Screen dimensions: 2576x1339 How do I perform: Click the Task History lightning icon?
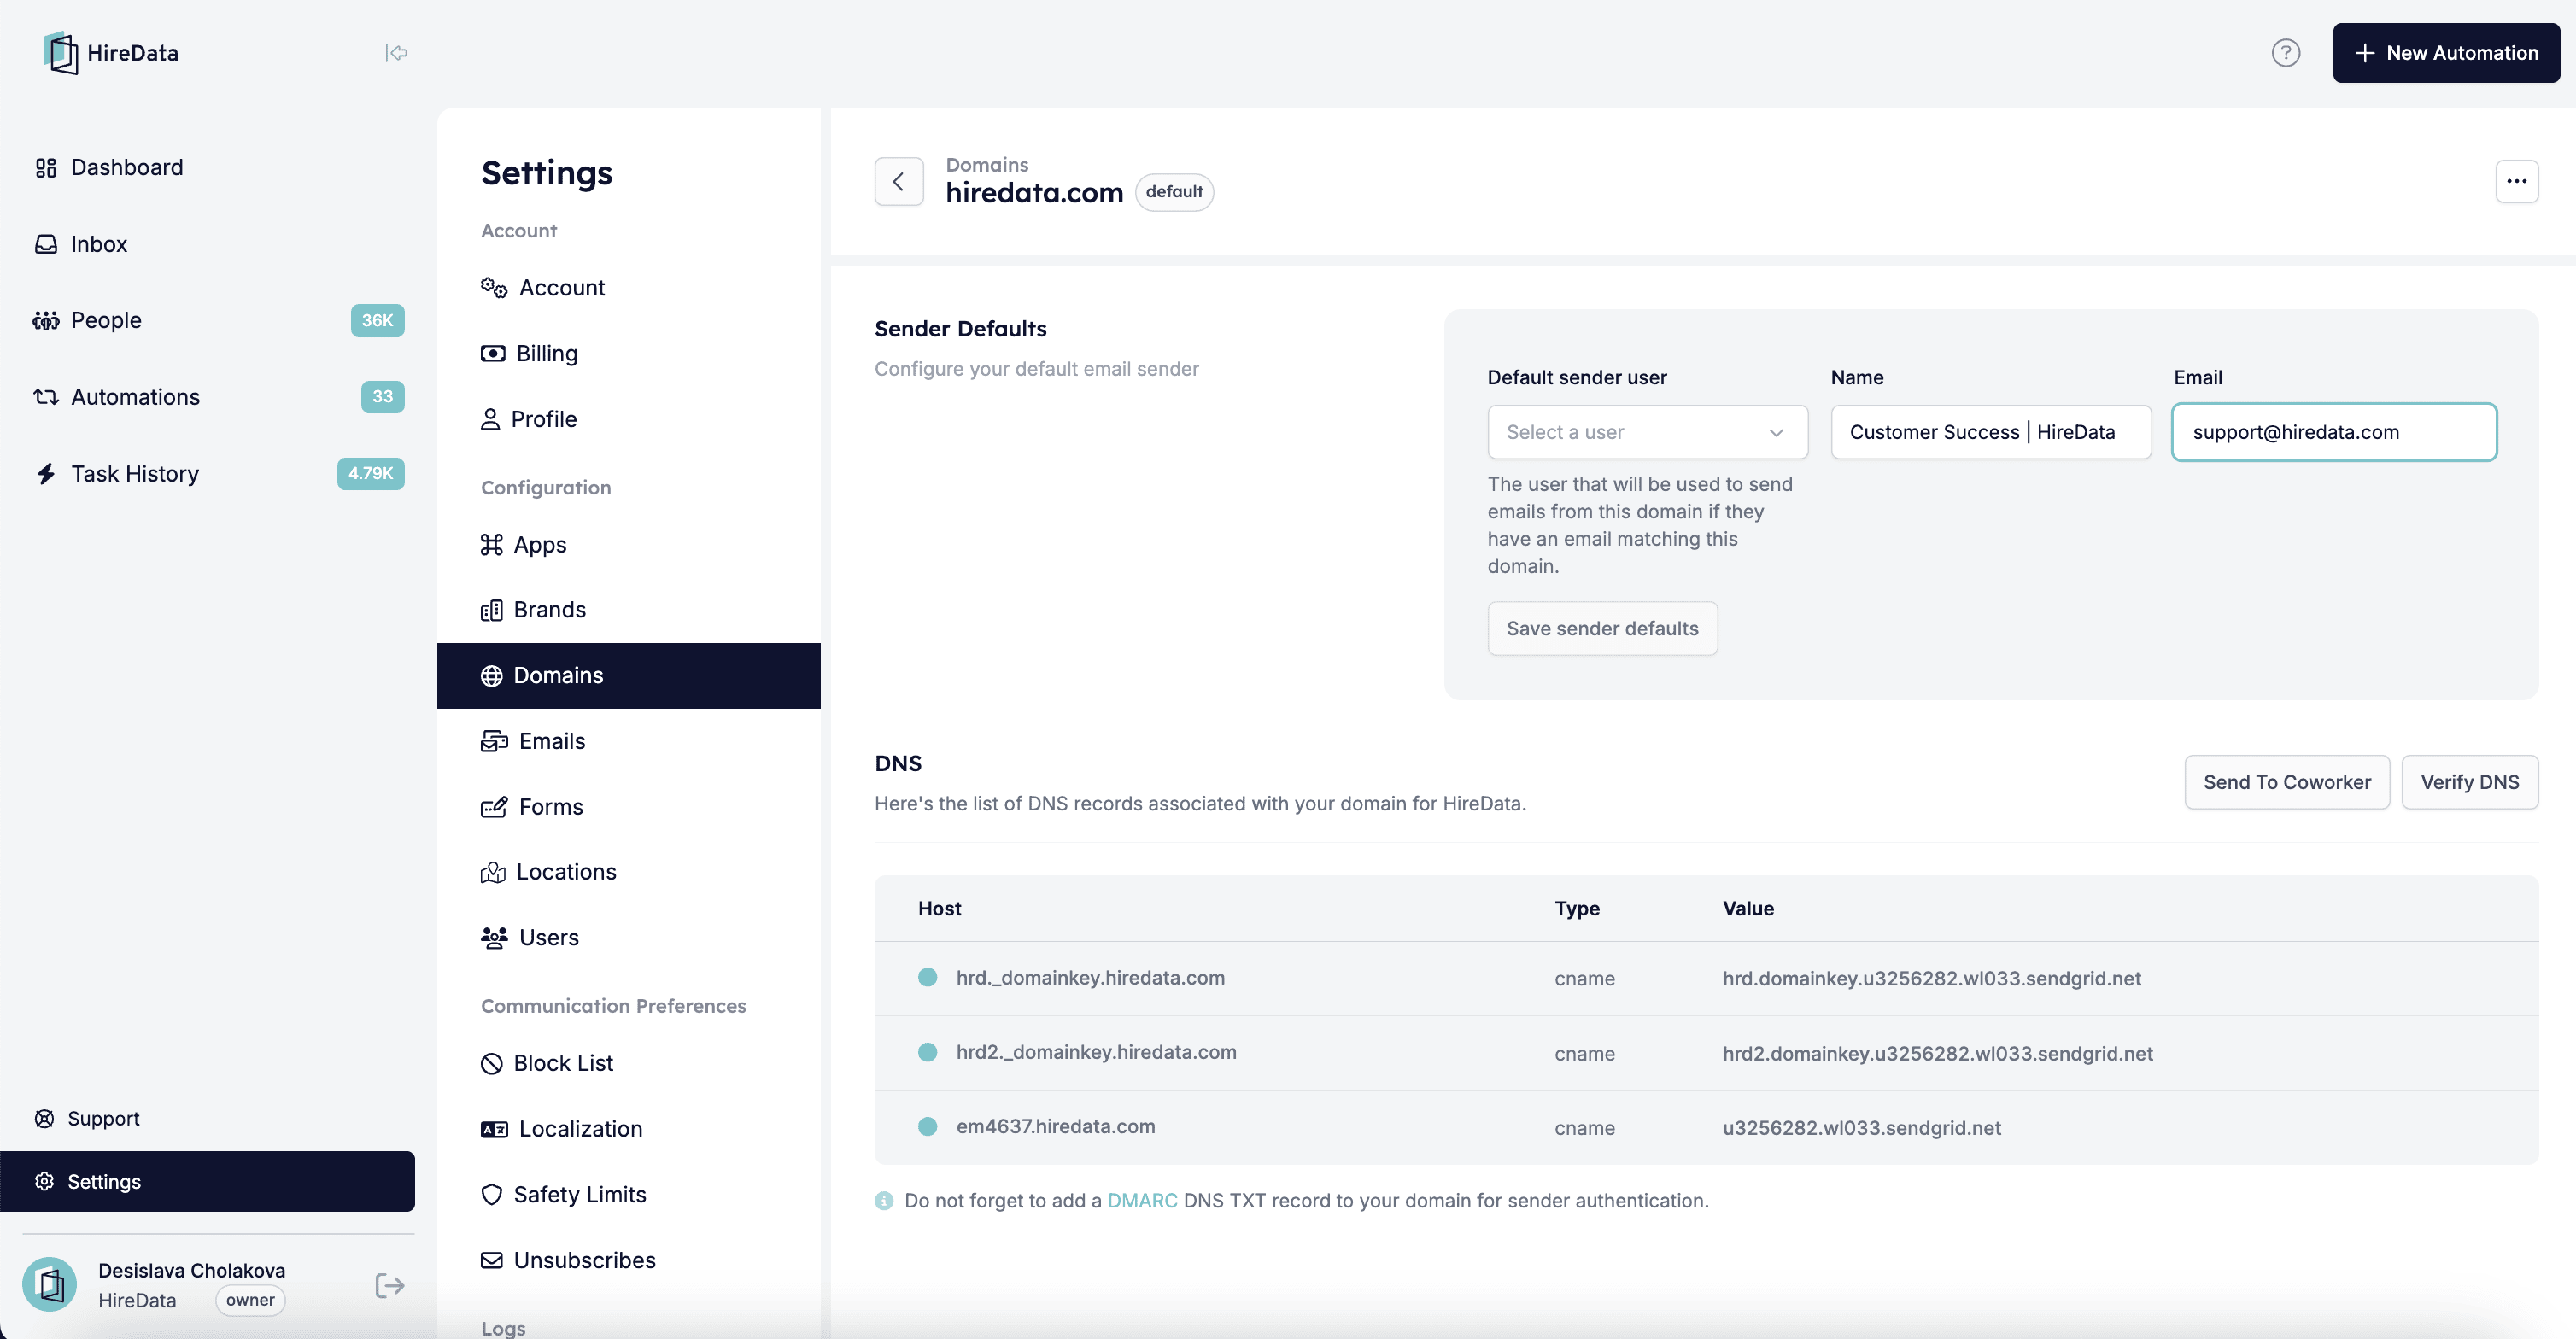click(46, 474)
